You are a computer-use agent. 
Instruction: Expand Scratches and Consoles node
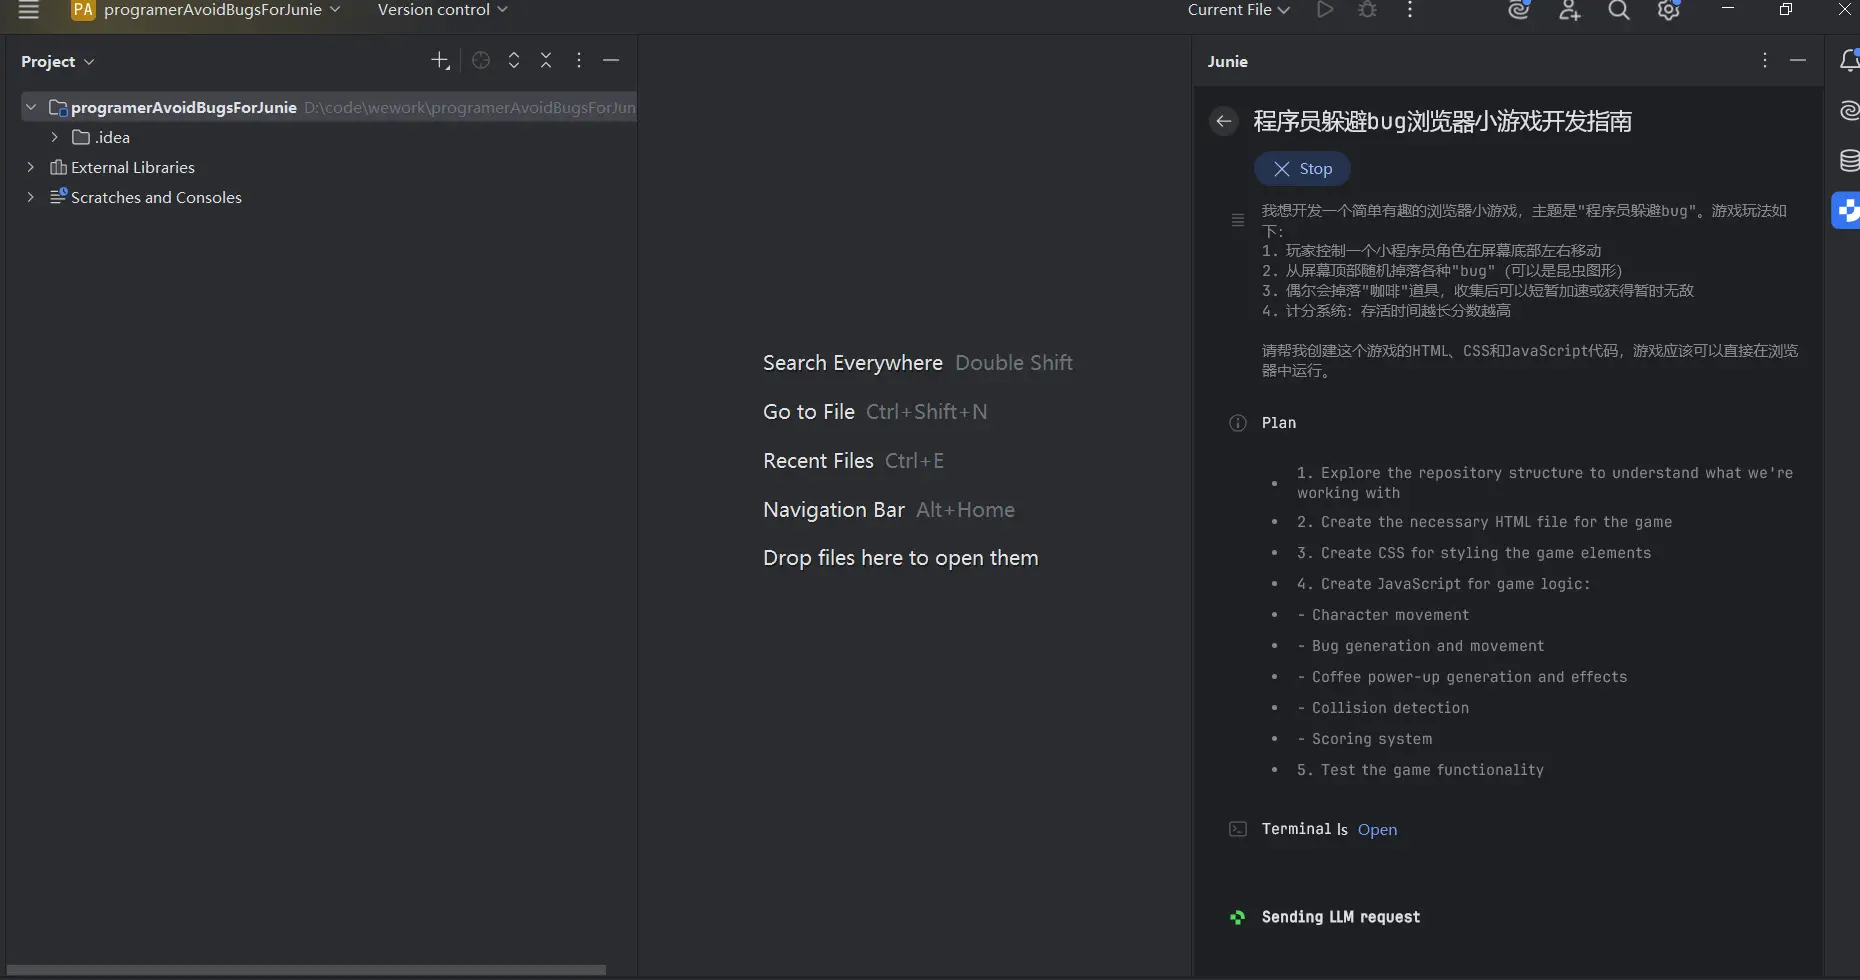(31, 197)
